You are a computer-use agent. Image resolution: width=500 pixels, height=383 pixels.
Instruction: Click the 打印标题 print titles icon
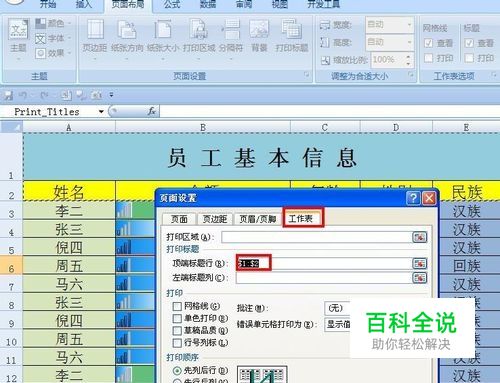click(x=292, y=30)
